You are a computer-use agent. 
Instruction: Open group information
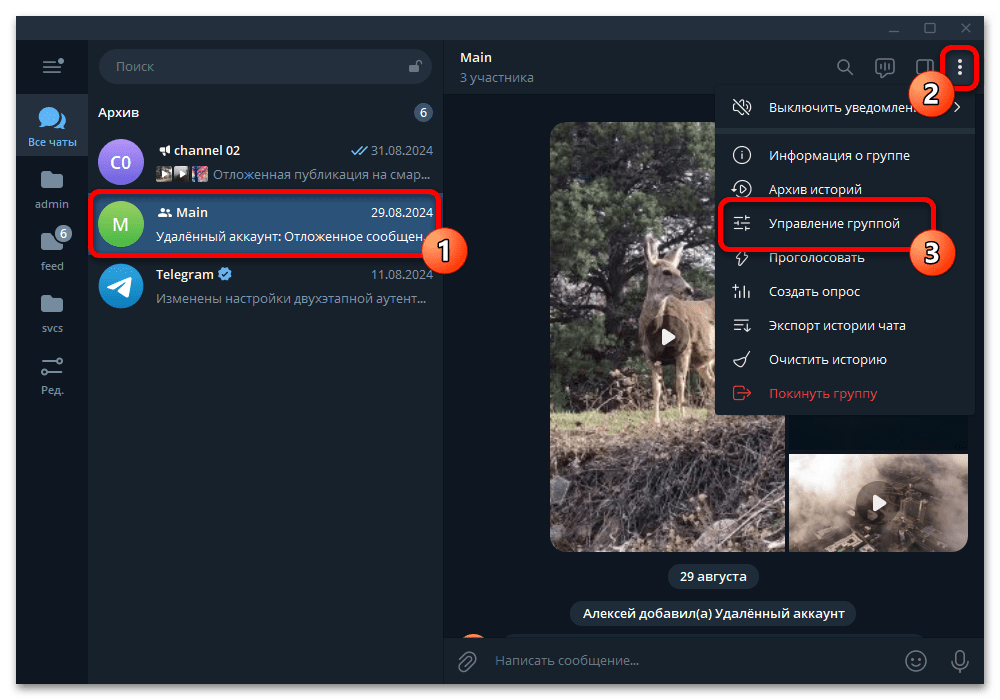coord(845,156)
